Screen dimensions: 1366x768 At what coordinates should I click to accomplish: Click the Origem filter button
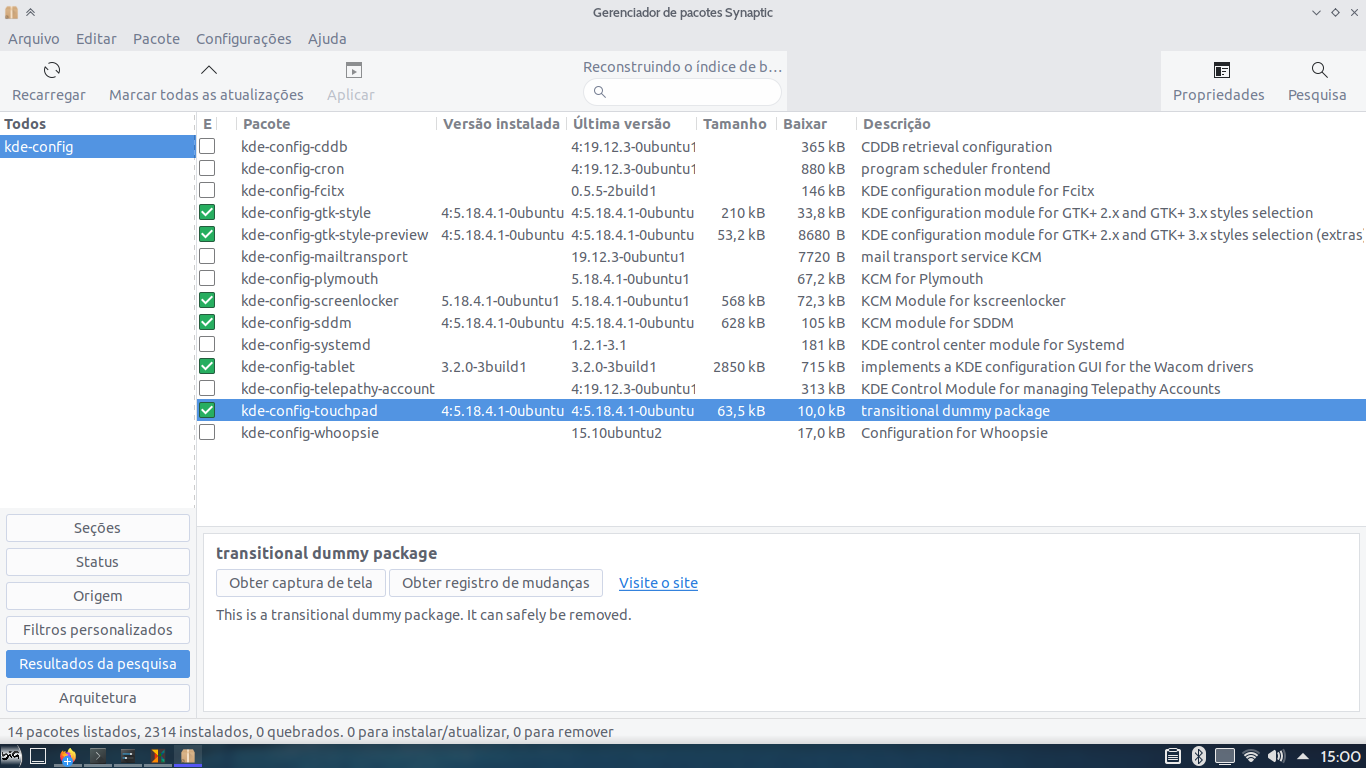point(98,596)
